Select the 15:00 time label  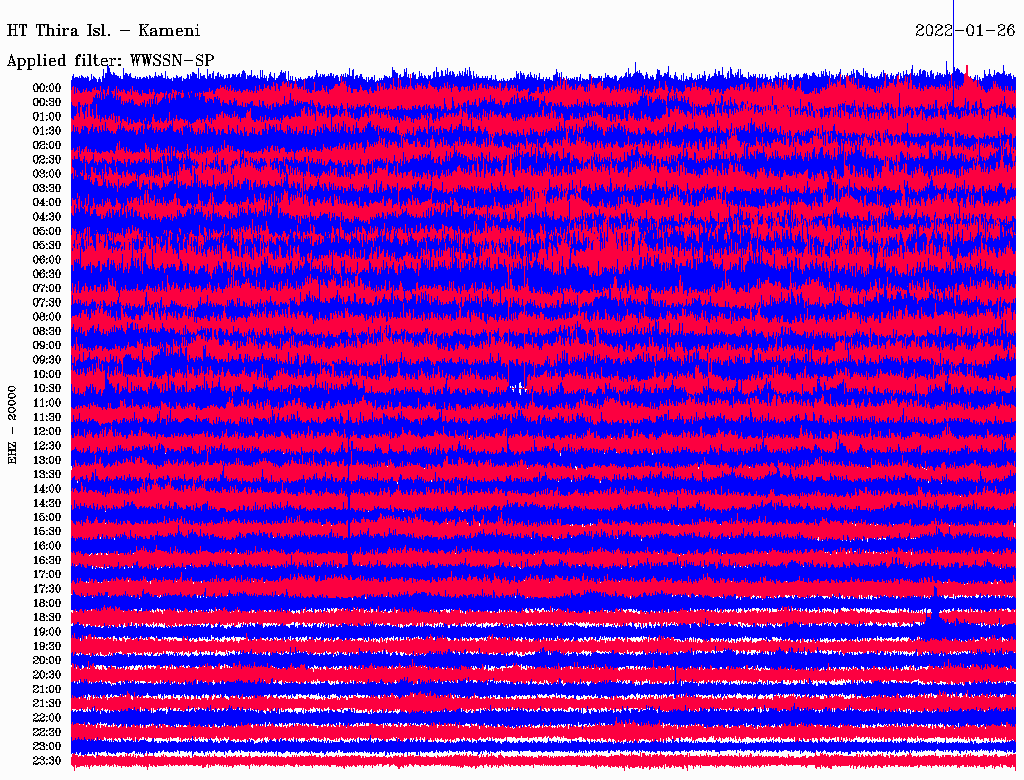47,517
